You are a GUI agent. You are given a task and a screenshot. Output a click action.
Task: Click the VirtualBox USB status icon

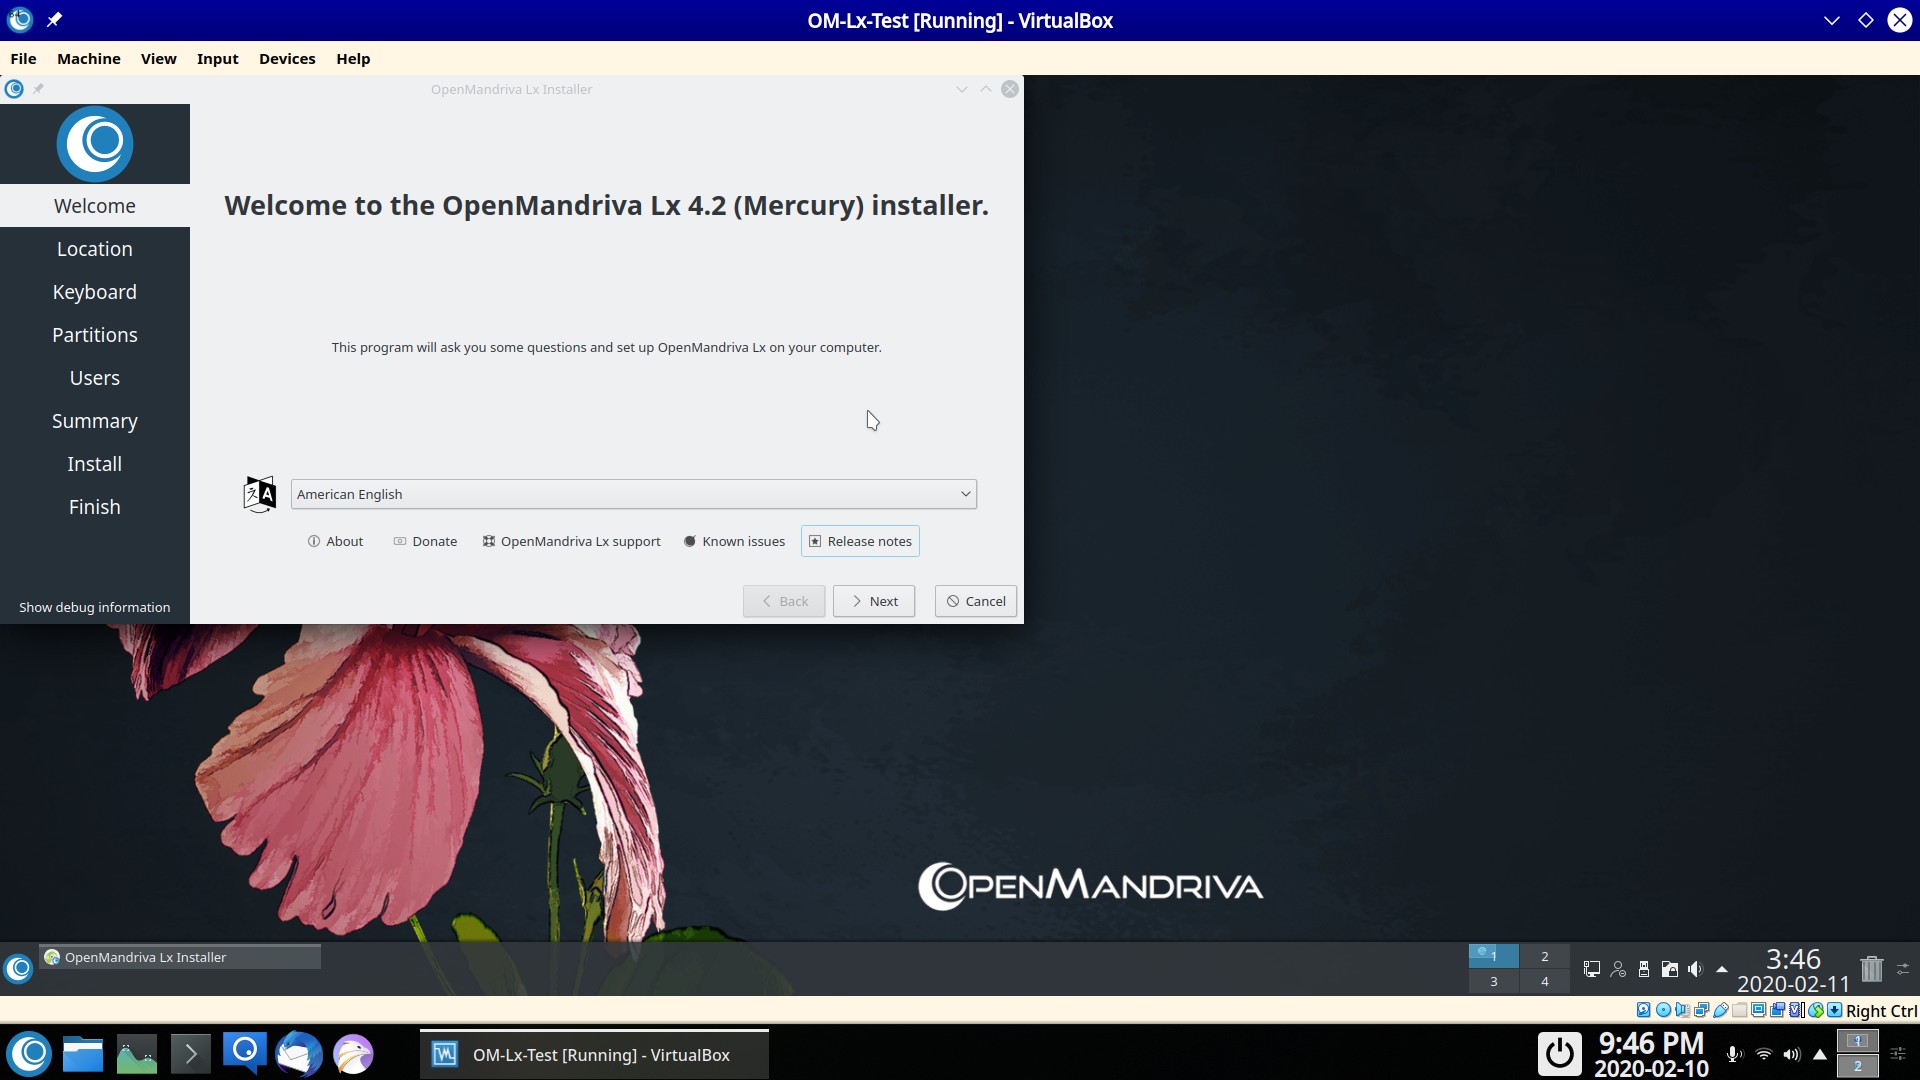click(1721, 1010)
